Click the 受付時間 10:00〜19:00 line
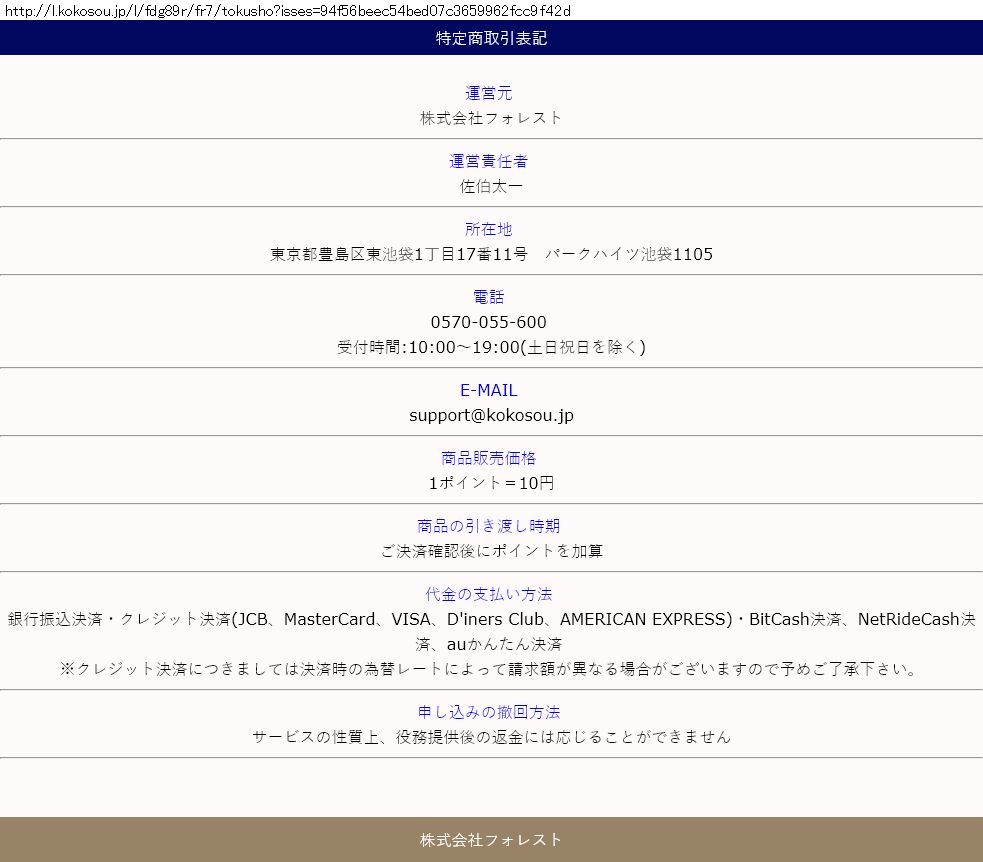Image resolution: width=983 pixels, height=862 pixels. point(491,347)
